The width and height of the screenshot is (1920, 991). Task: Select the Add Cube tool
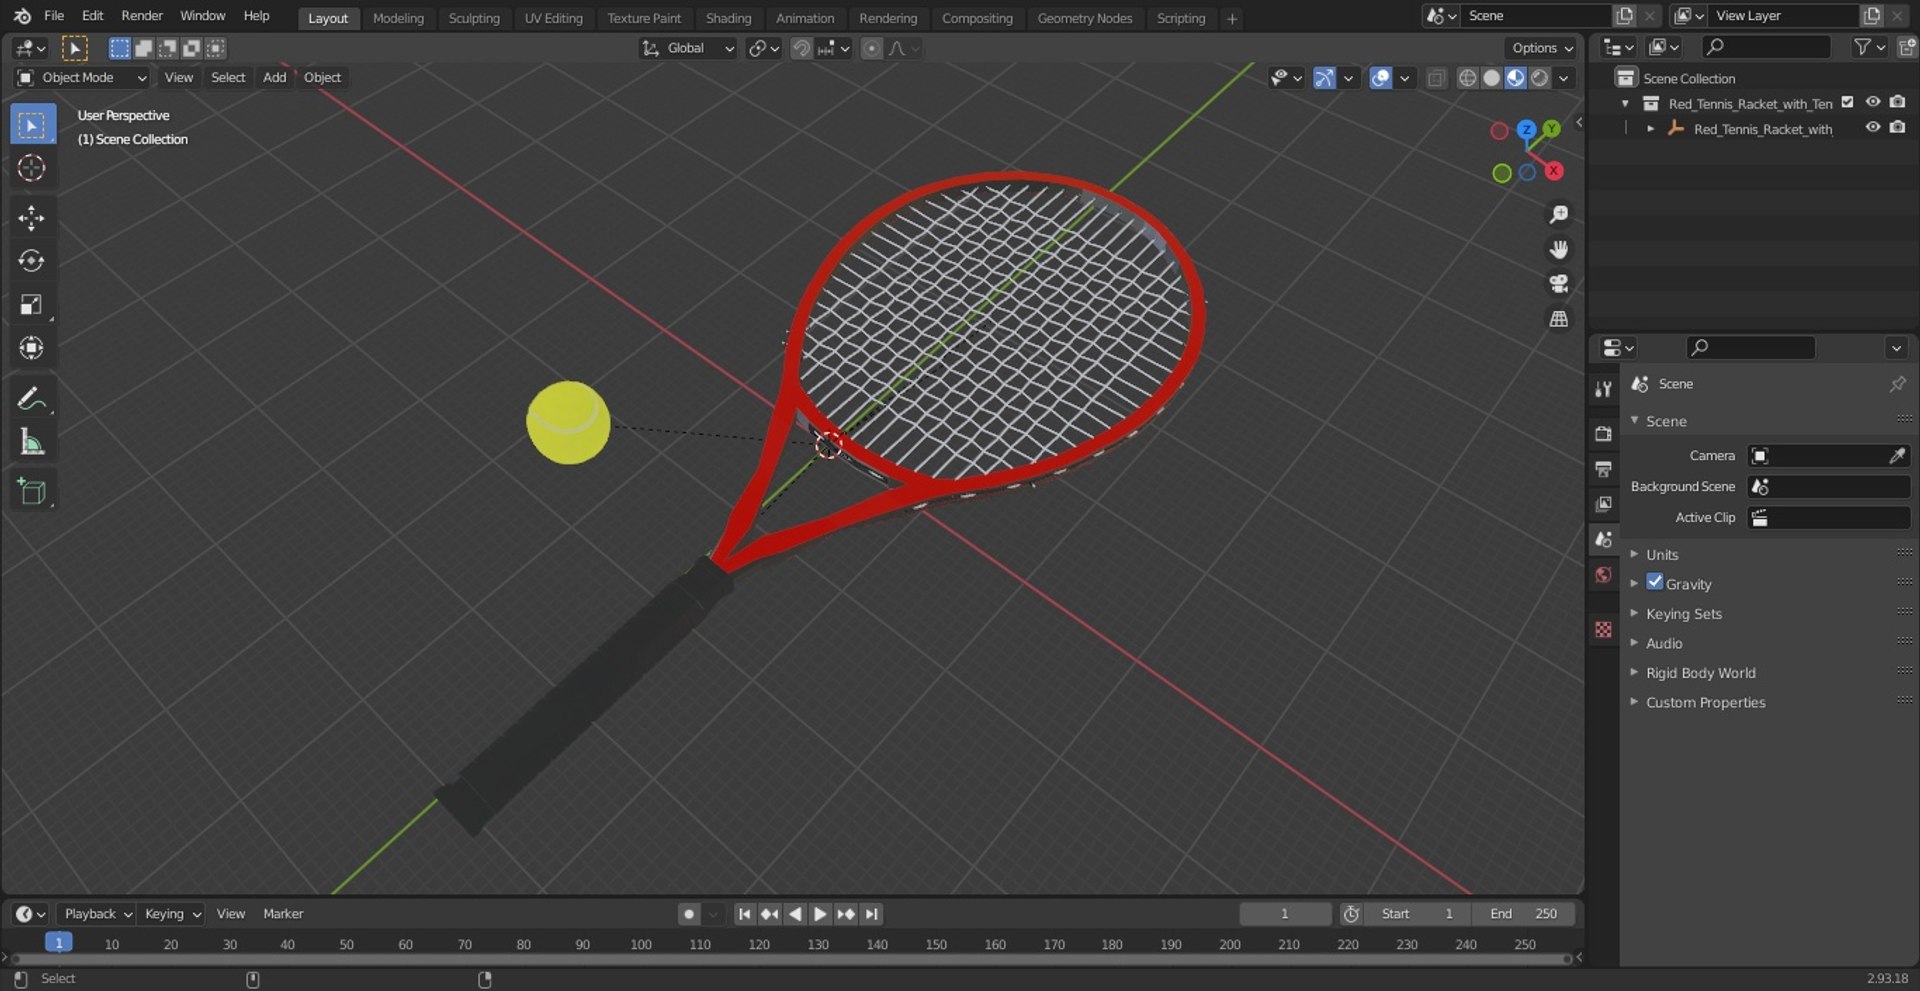[x=32, y=492]
